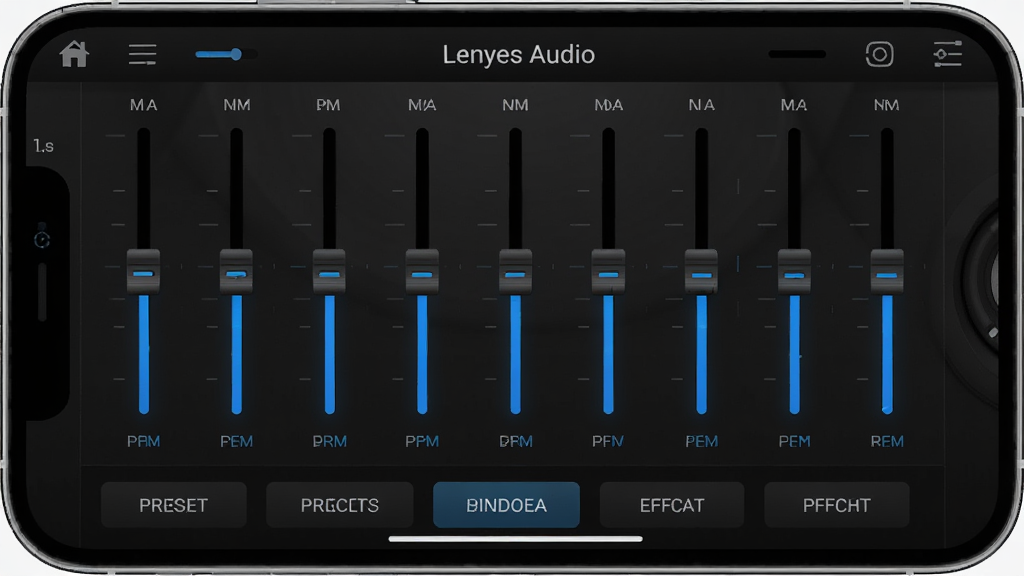
Task: Switch to the PRESET tab
Action: click(x=174, y=505)
